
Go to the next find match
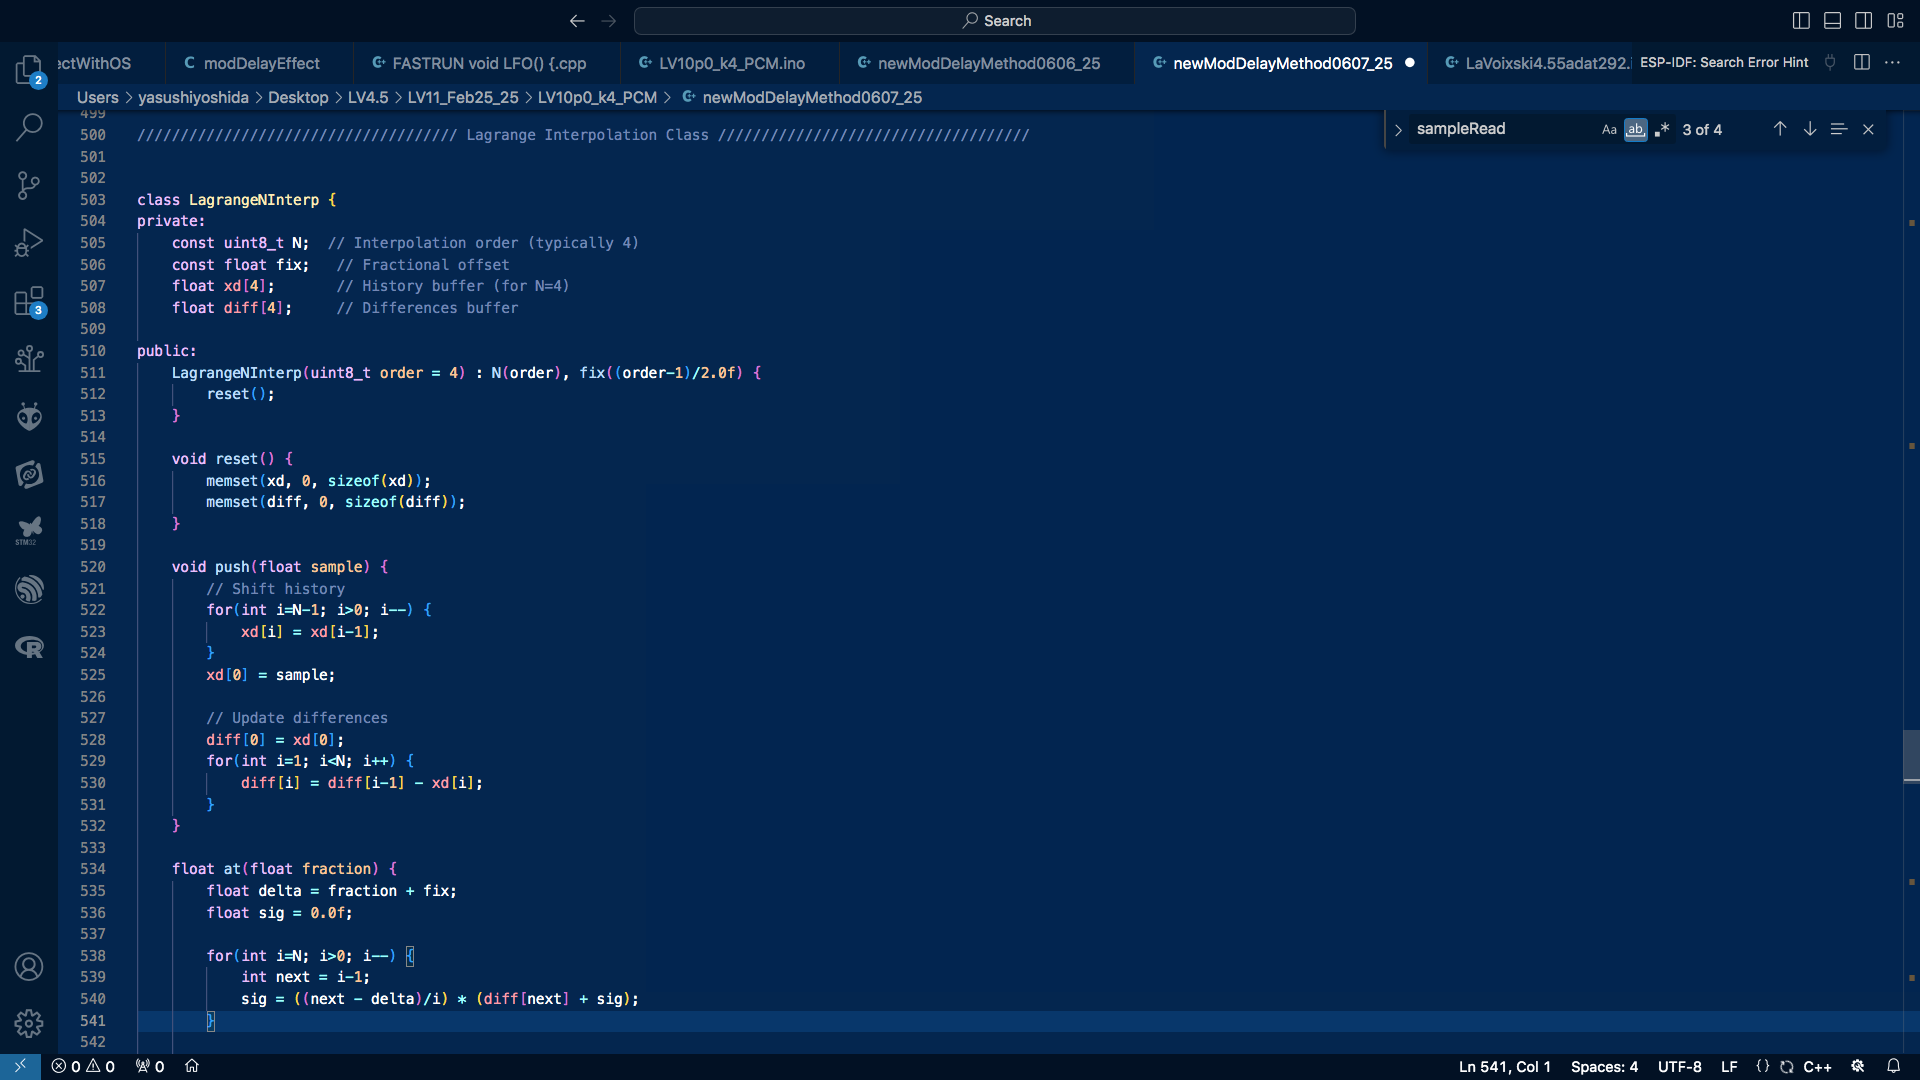point(1809,129)
